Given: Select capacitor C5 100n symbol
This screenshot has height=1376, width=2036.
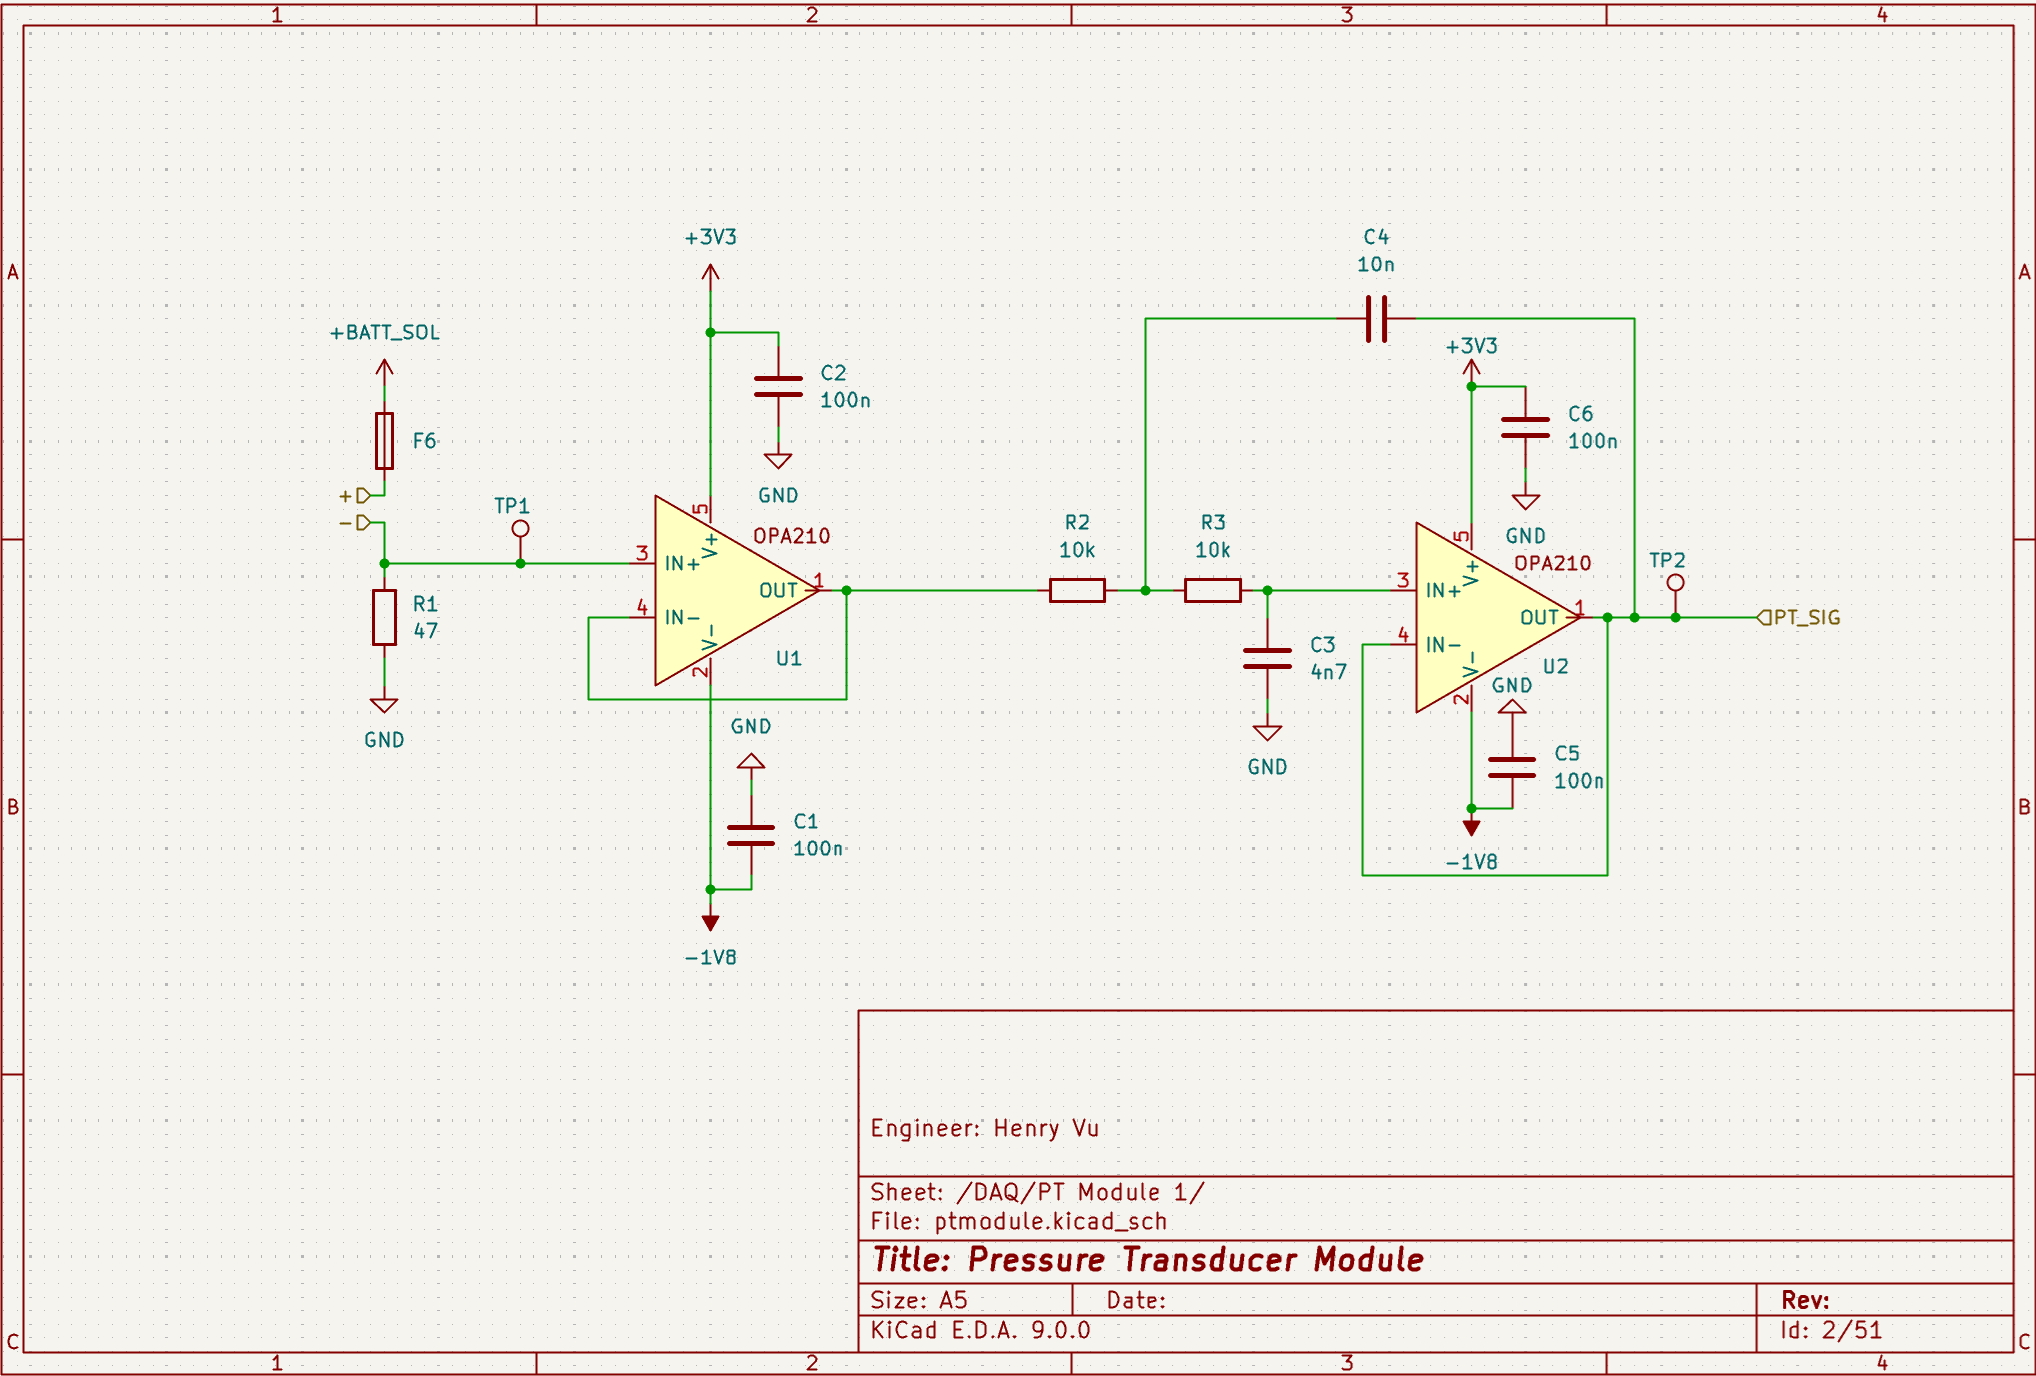Looking at the screenshot, I should pyautogui.click(x=1512, y=767).
